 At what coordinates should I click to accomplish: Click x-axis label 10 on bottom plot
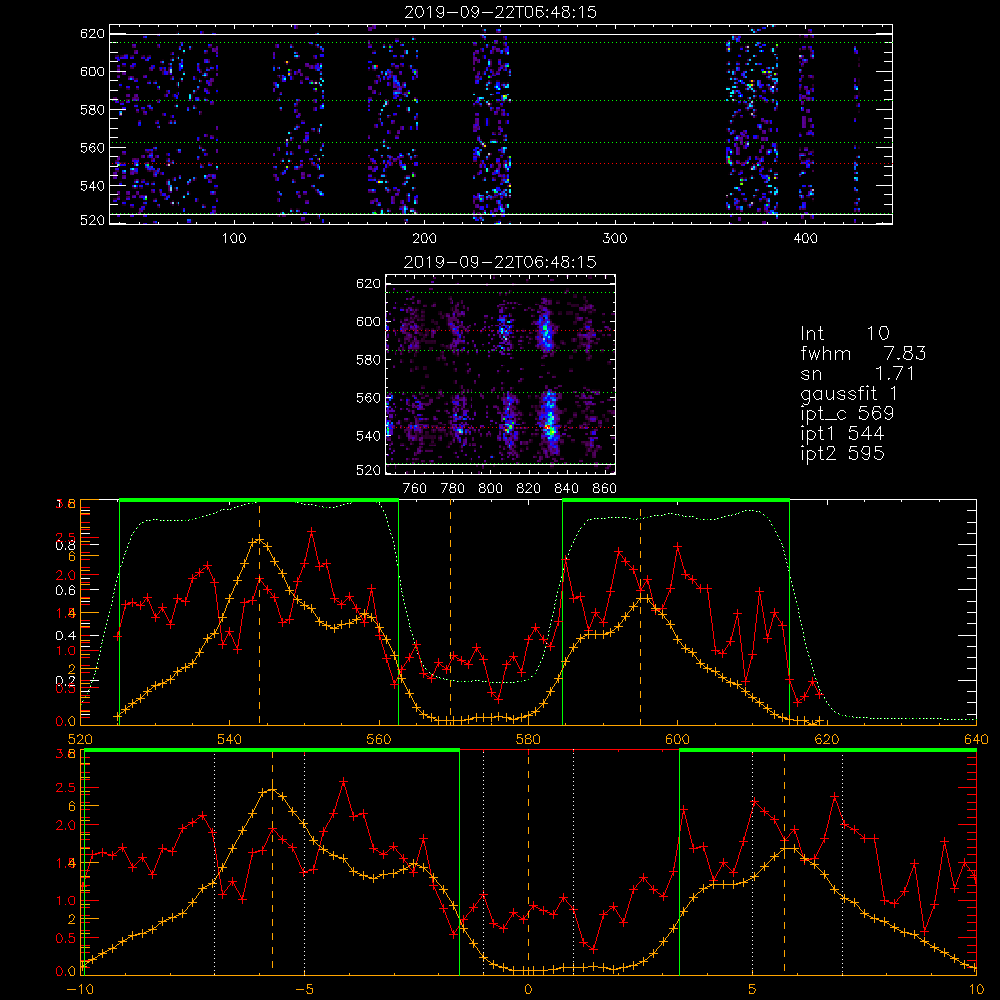tap(976, 990)
